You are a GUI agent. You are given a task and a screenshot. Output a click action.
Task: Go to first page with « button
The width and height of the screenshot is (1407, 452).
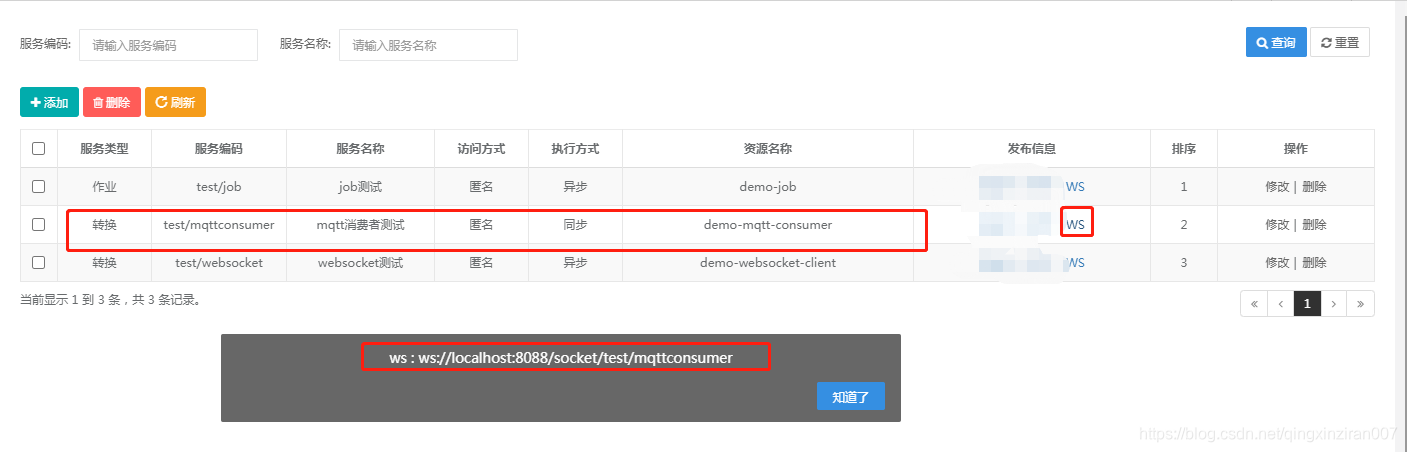[1254, 303]
